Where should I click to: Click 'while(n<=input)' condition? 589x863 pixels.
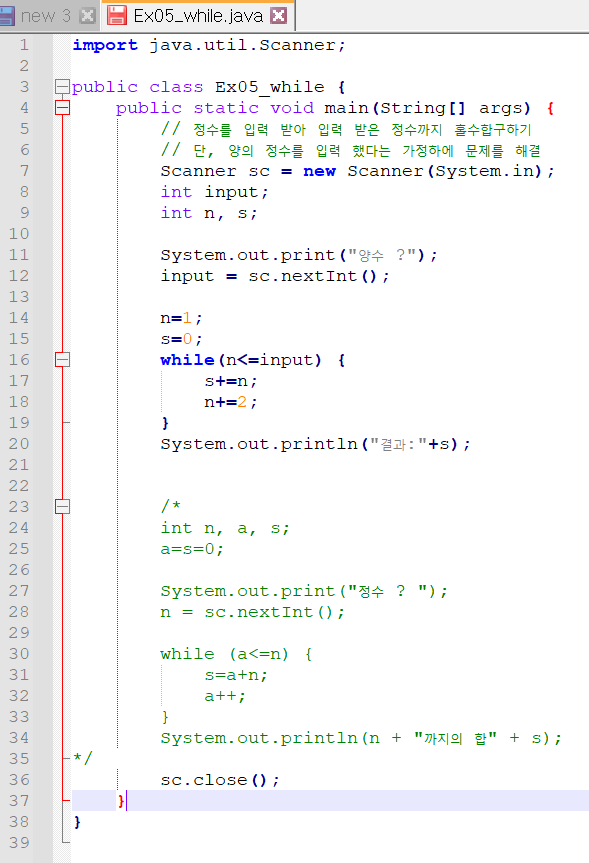point(241,360)
